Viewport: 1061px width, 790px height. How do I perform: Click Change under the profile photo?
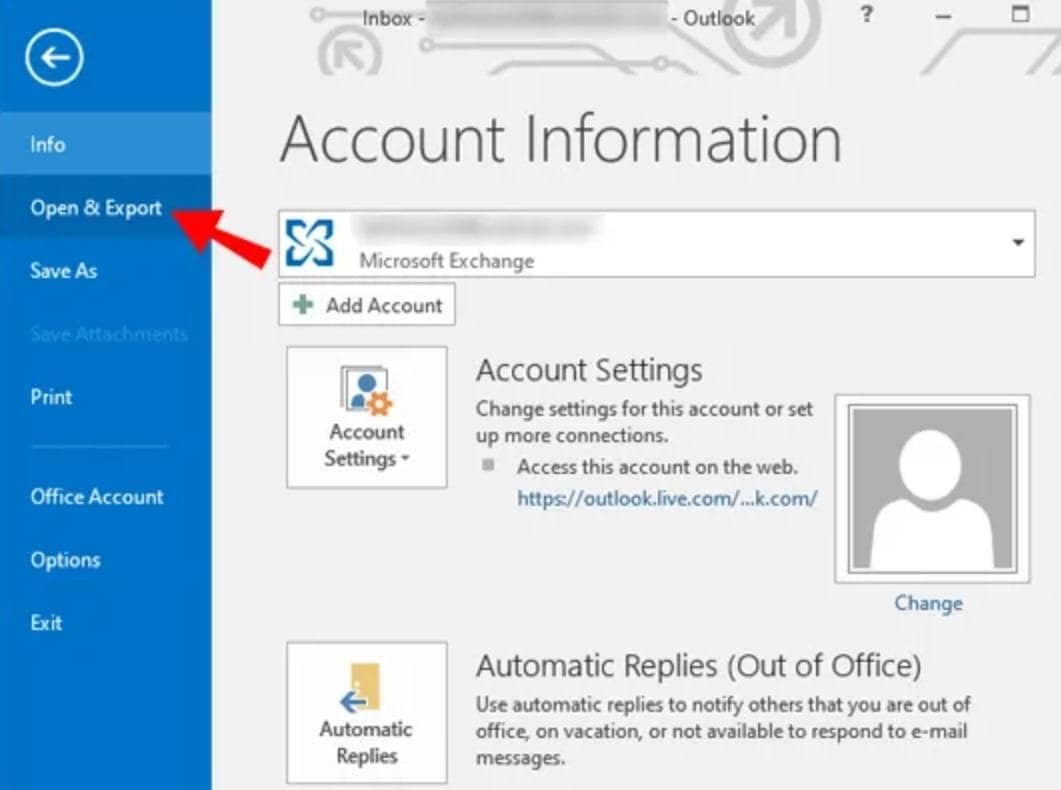coord(928,603)
